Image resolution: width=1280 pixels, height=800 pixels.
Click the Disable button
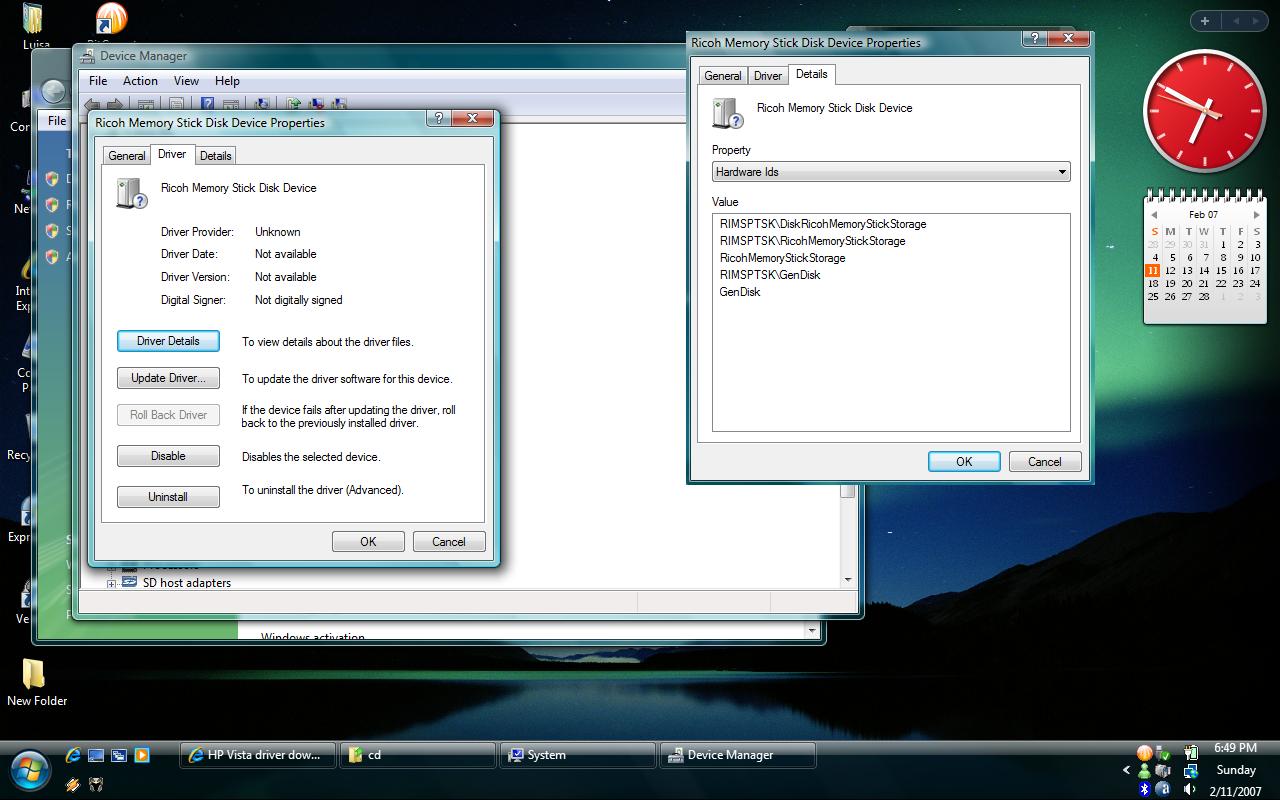coord(168,456)
